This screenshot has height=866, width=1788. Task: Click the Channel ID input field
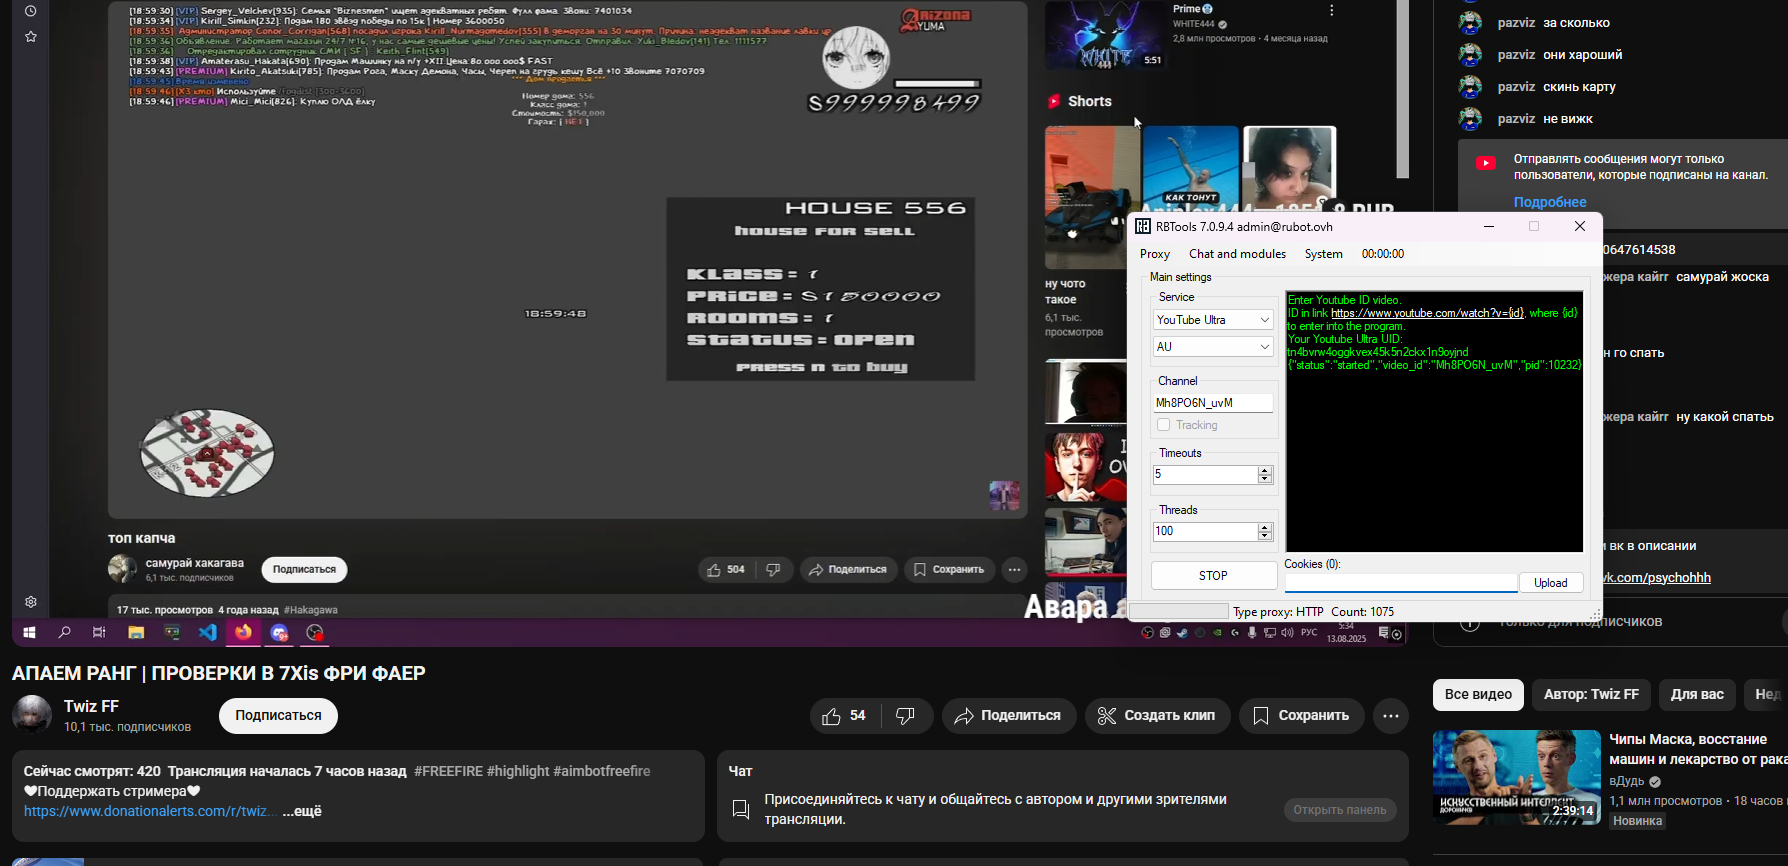pos(1212,403)
